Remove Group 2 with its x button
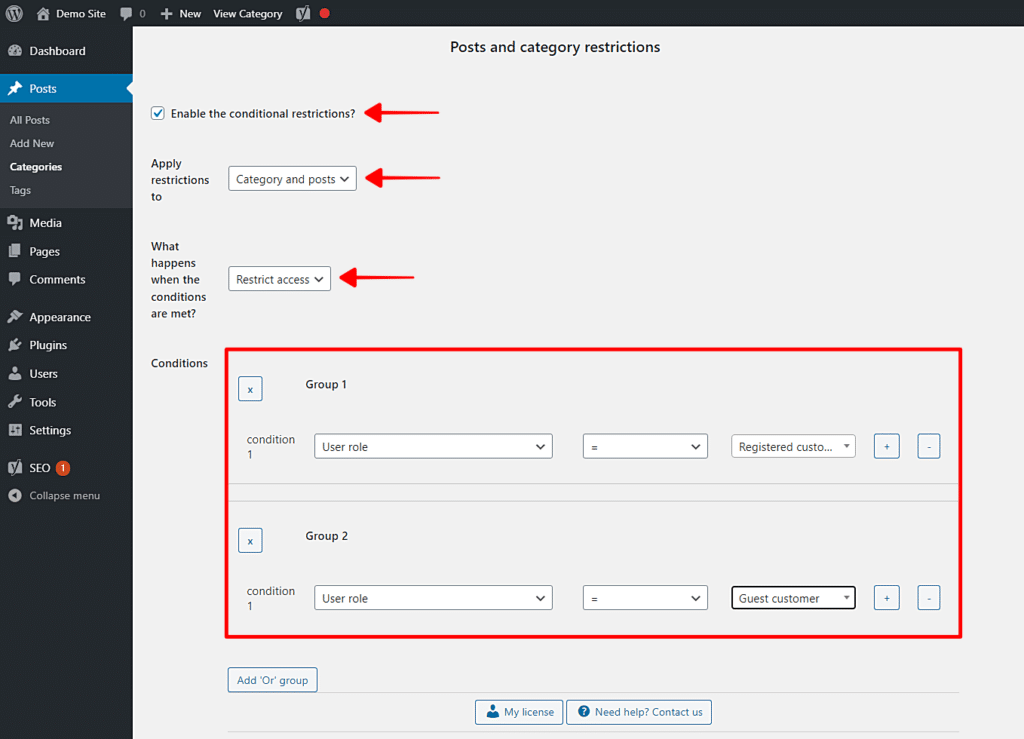1024x739 pixels. click(x=250, y=540)
